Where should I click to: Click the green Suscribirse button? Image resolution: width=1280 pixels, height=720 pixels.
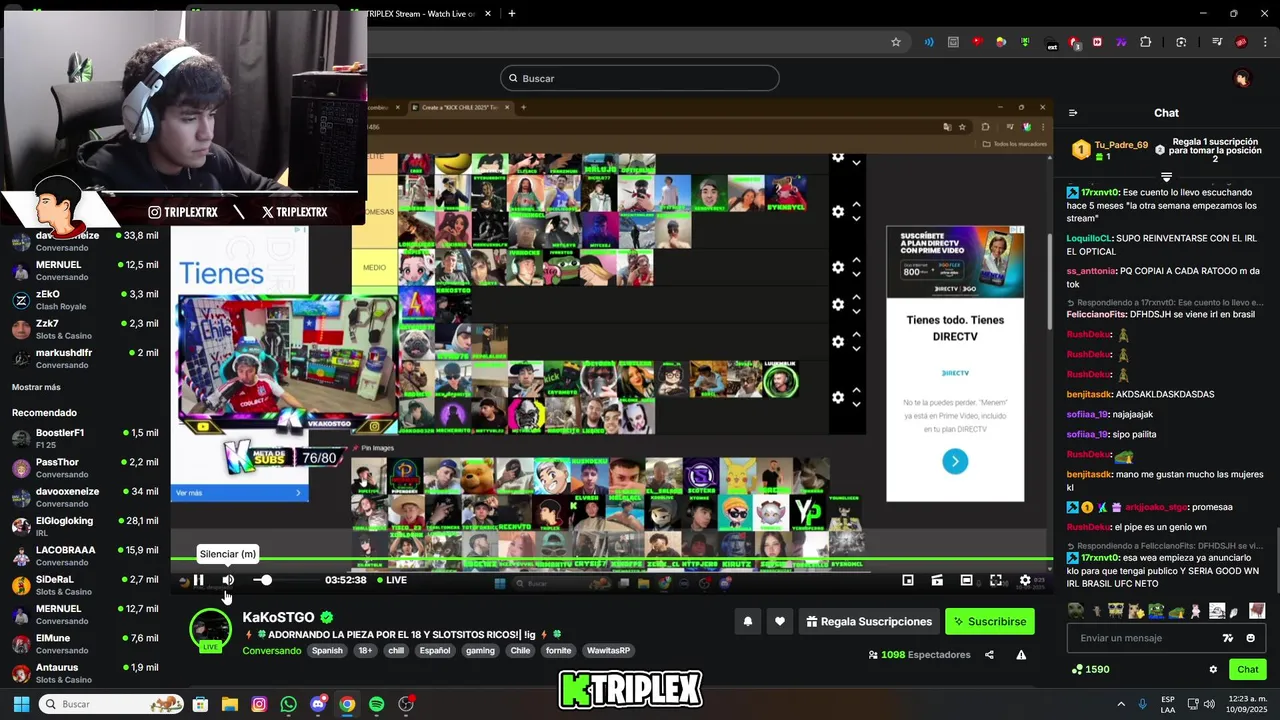pyautogui.click(x=990, y=622)
